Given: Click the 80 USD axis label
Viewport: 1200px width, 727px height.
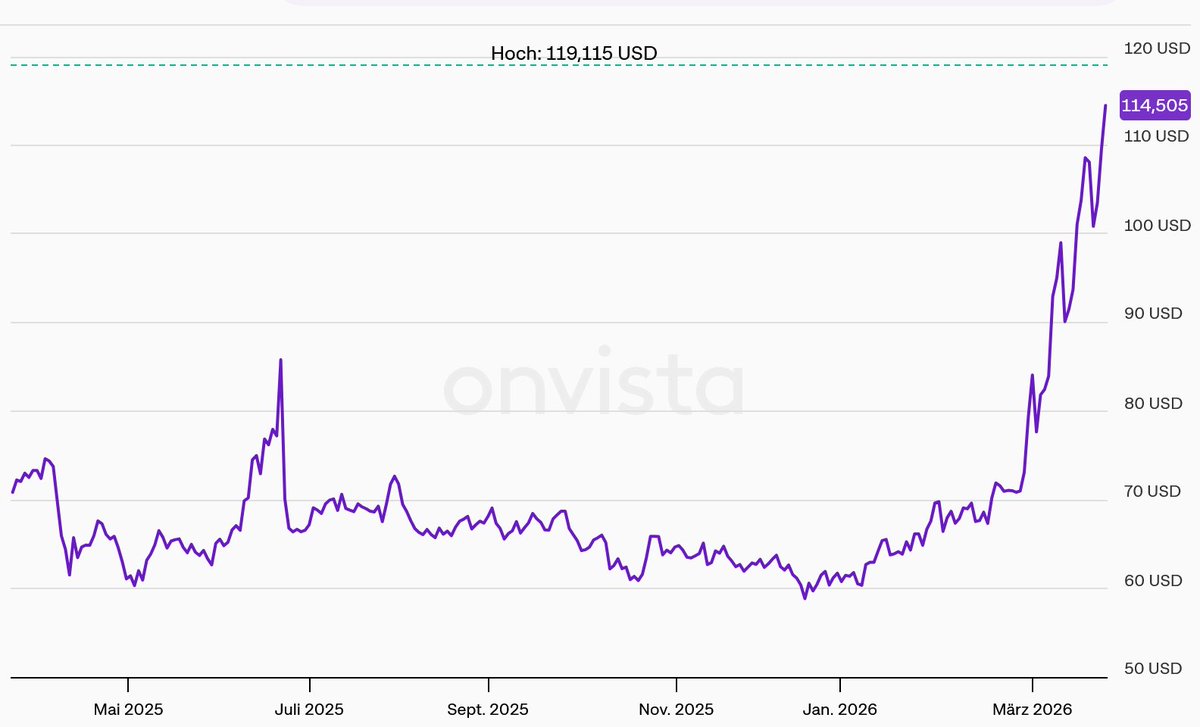Looking at the screenshot, I should [1153, 403].
